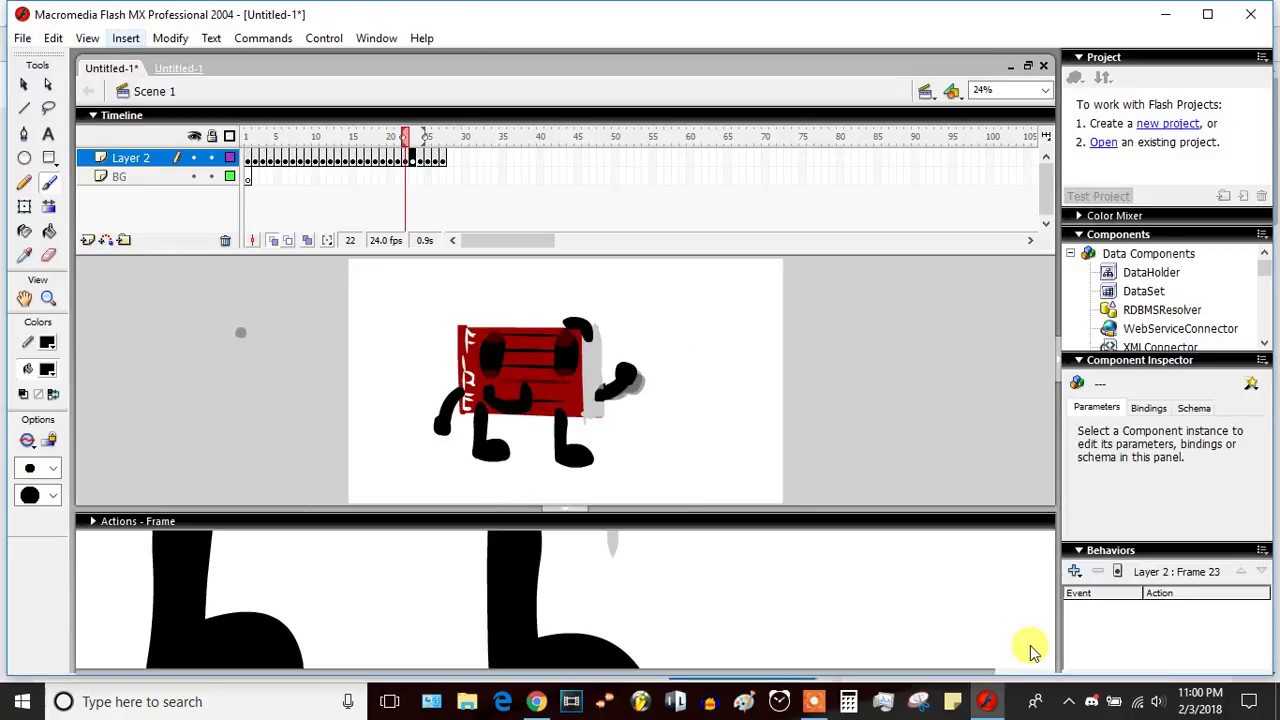The height and width of the screenshot is (720, 1280).
Task: Pick the Paint Bucket tool
Action: (x=48, y=231)
